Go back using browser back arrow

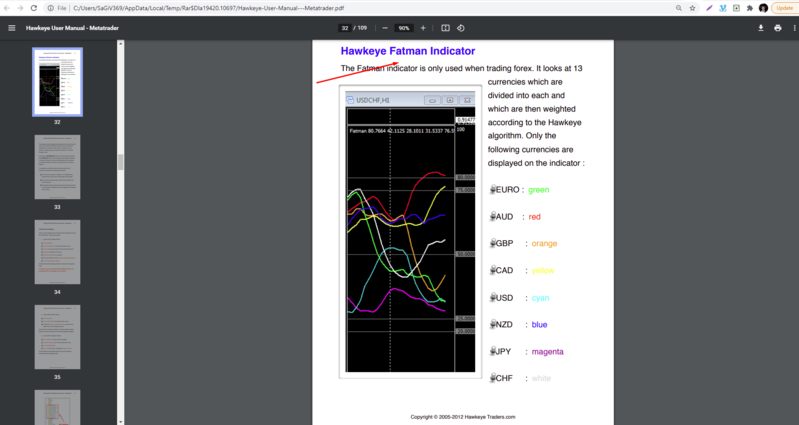coord(7,8)
